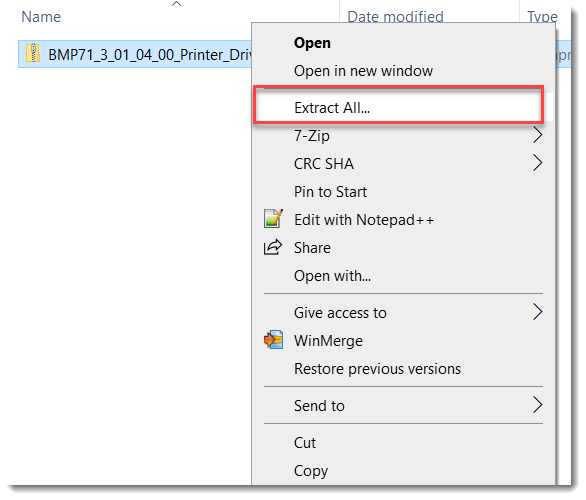586x500 pixels.
Task: Choose Open in the context menu
Action: [312, 43]
